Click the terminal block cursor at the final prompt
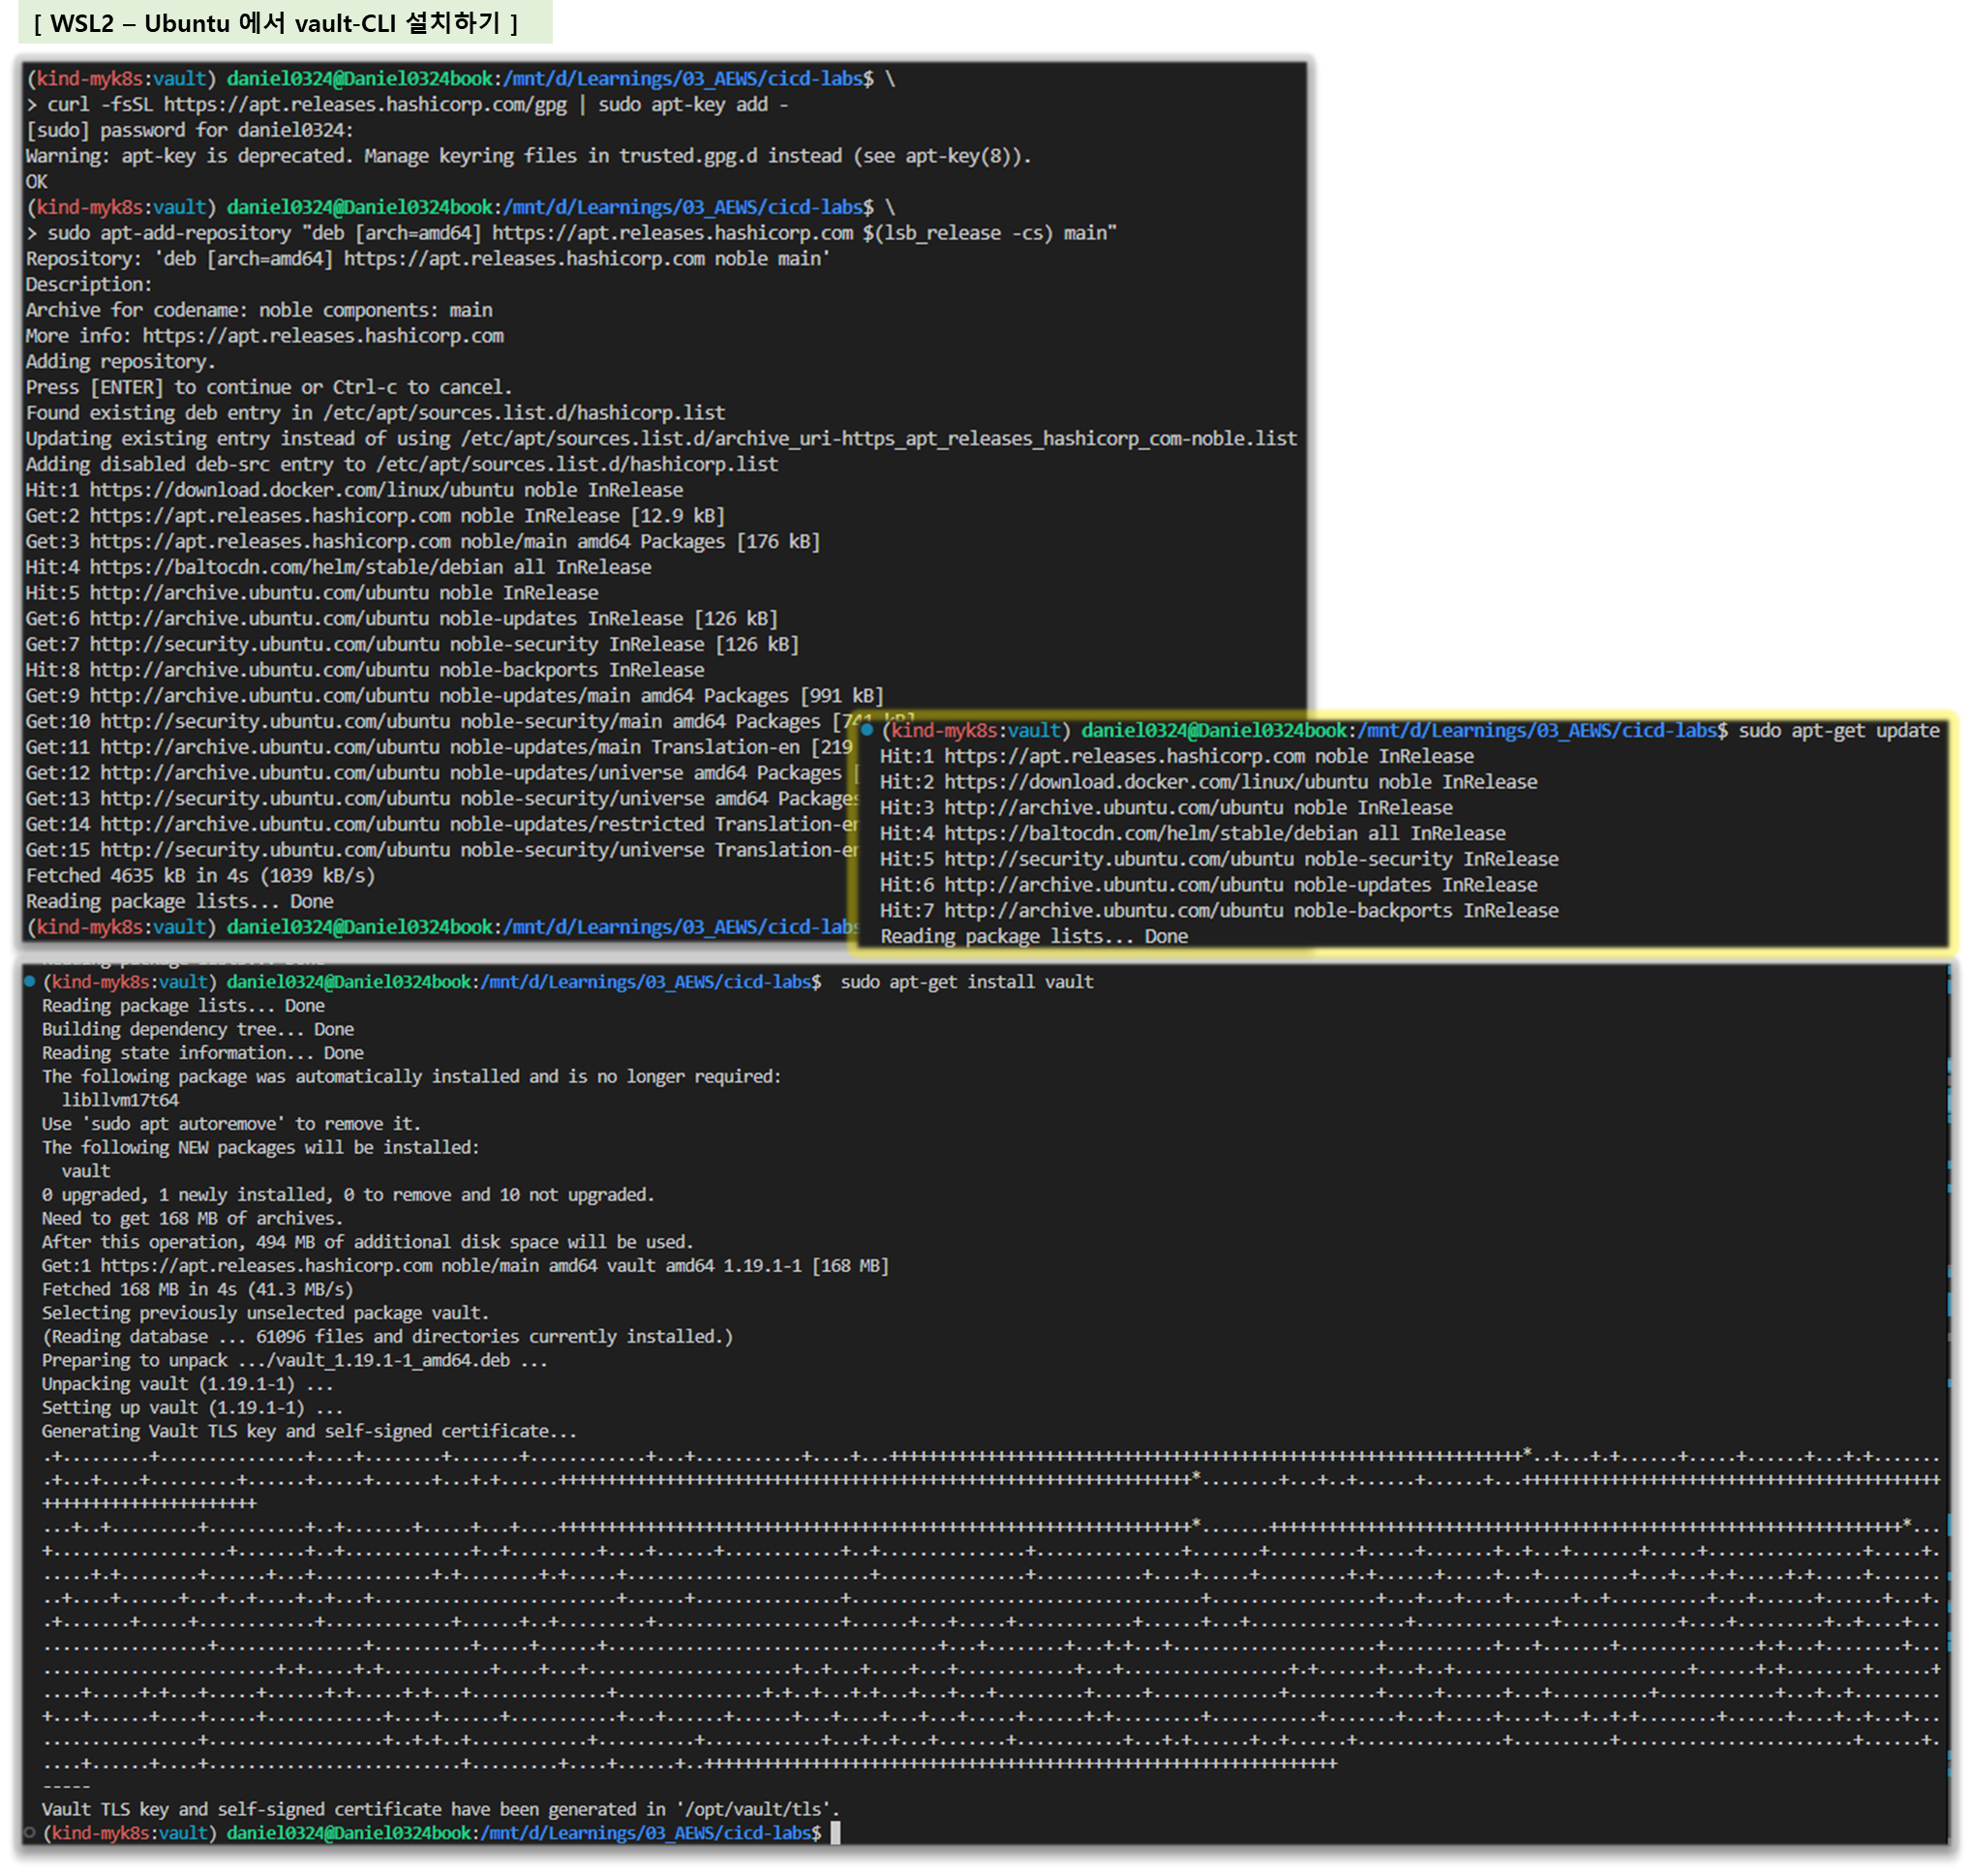1973x1876 pixels. coord(835,1832)
